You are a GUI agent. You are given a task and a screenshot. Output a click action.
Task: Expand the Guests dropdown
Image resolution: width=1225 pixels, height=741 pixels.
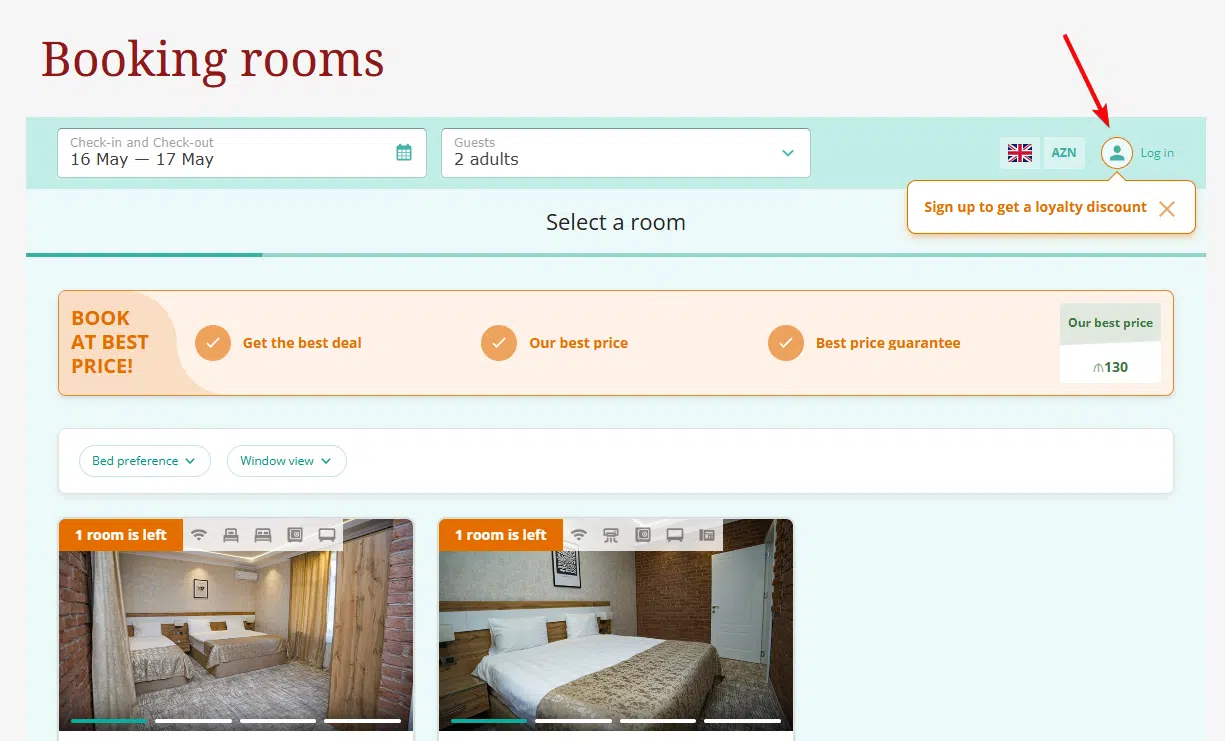point(626,153)
